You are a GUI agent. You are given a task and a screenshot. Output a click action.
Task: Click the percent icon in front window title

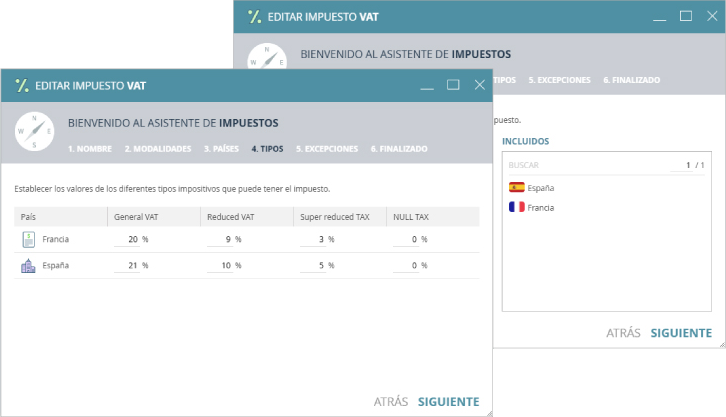tap(22, 86)
